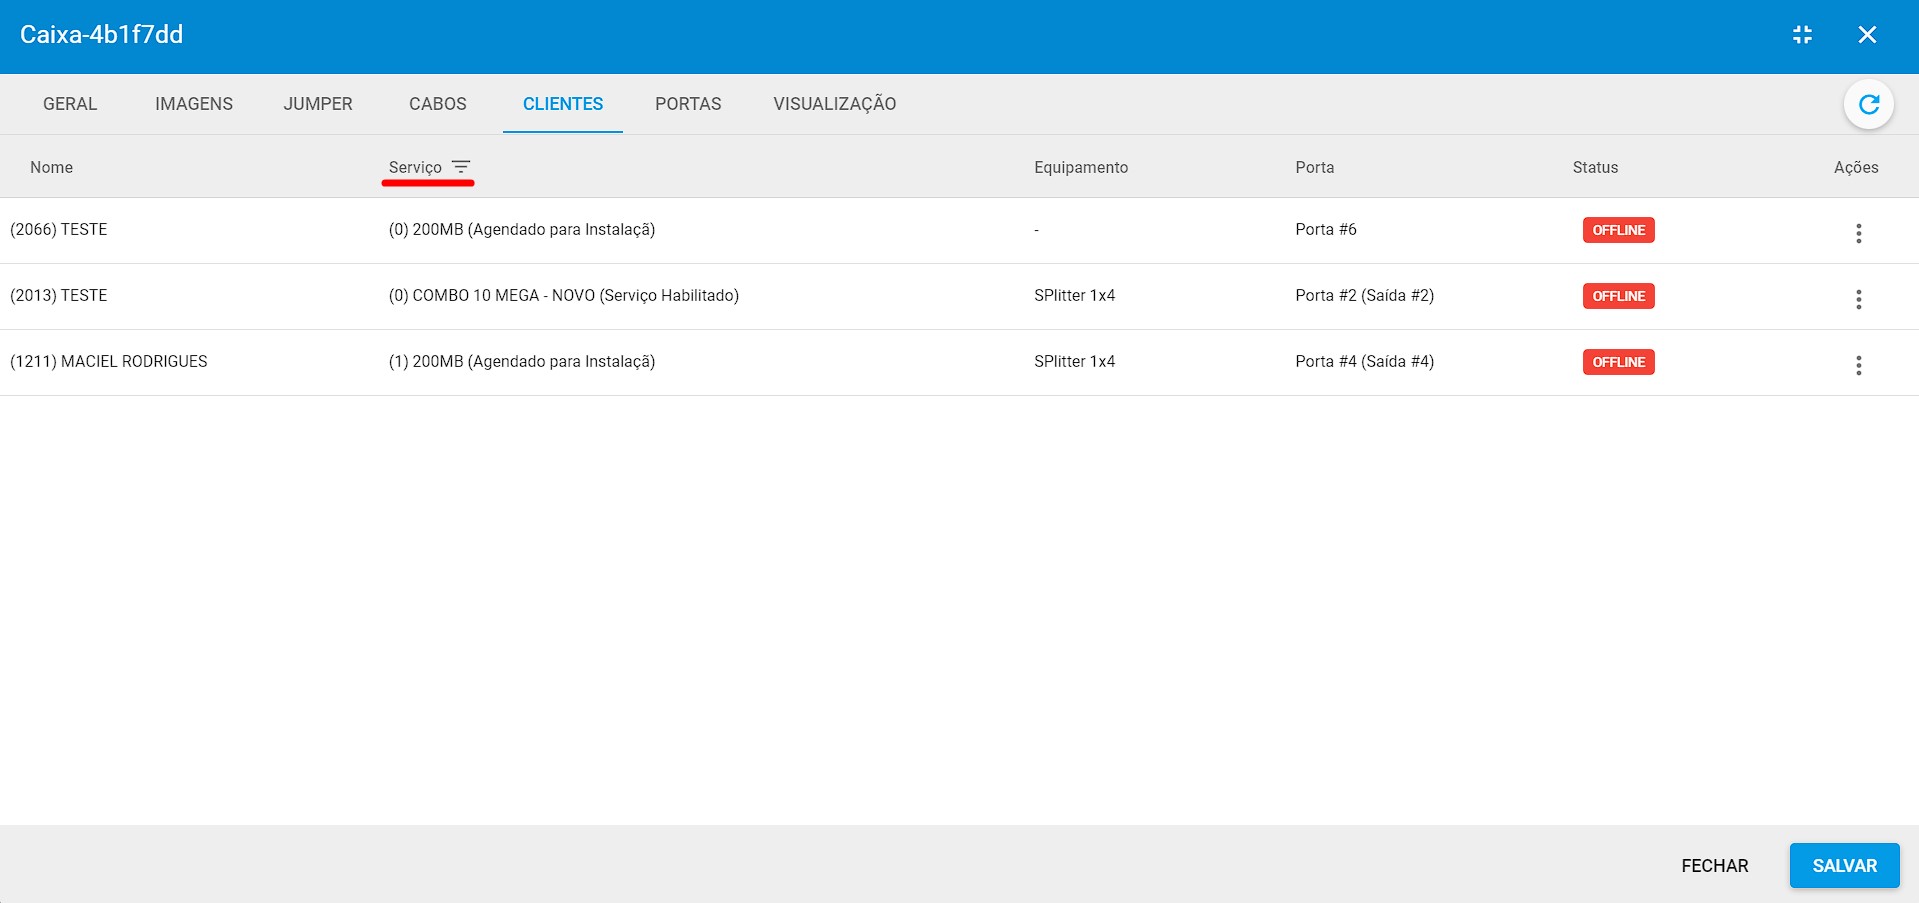Close the Caixa-4b1f7dd dialog
Viewport: 1919px width, 903px height.
pyautogui.click(x=1867, y=35)
